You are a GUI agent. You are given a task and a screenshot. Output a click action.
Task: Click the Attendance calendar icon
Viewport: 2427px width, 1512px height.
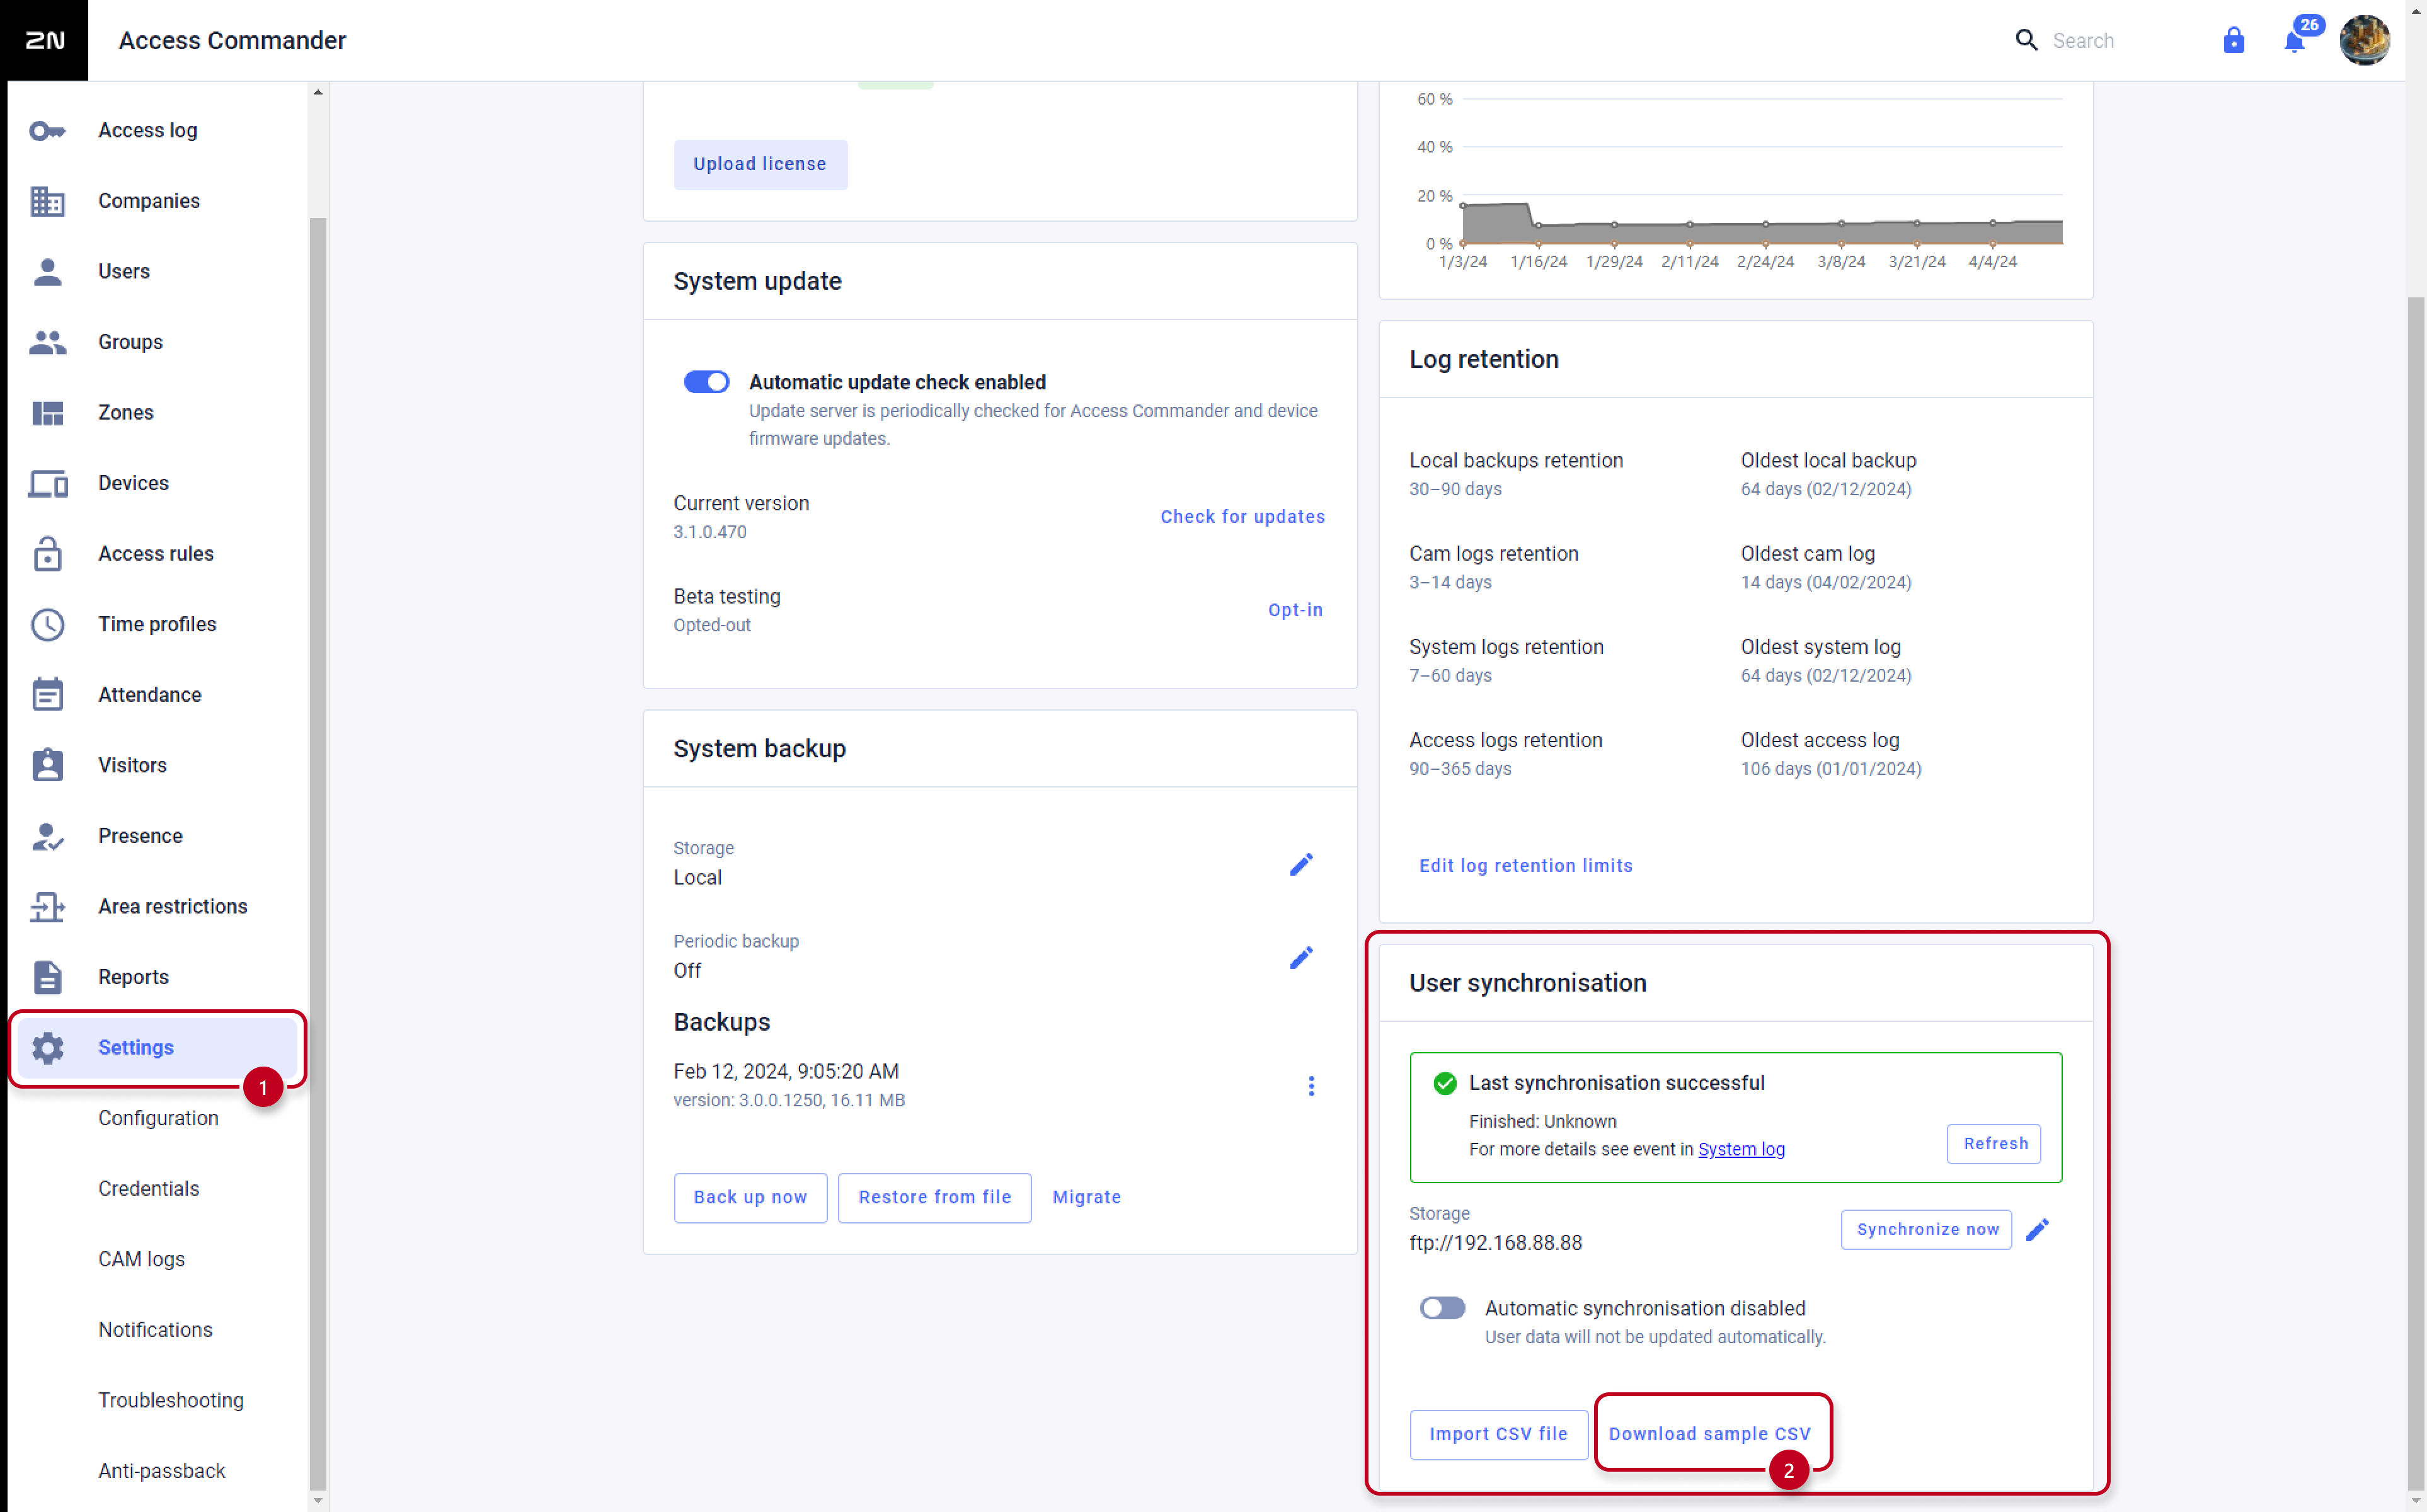click(47, 694)
